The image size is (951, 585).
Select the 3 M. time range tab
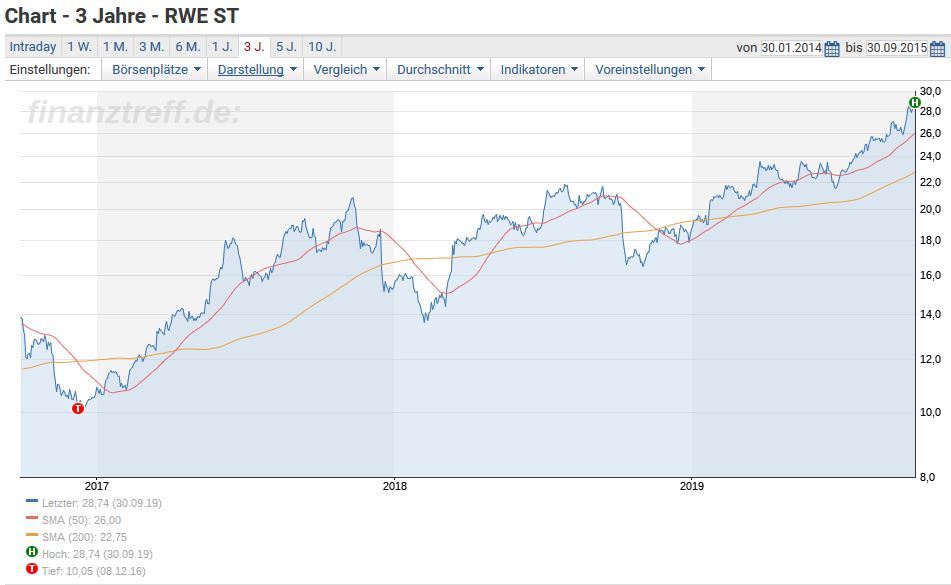(152, 47)
